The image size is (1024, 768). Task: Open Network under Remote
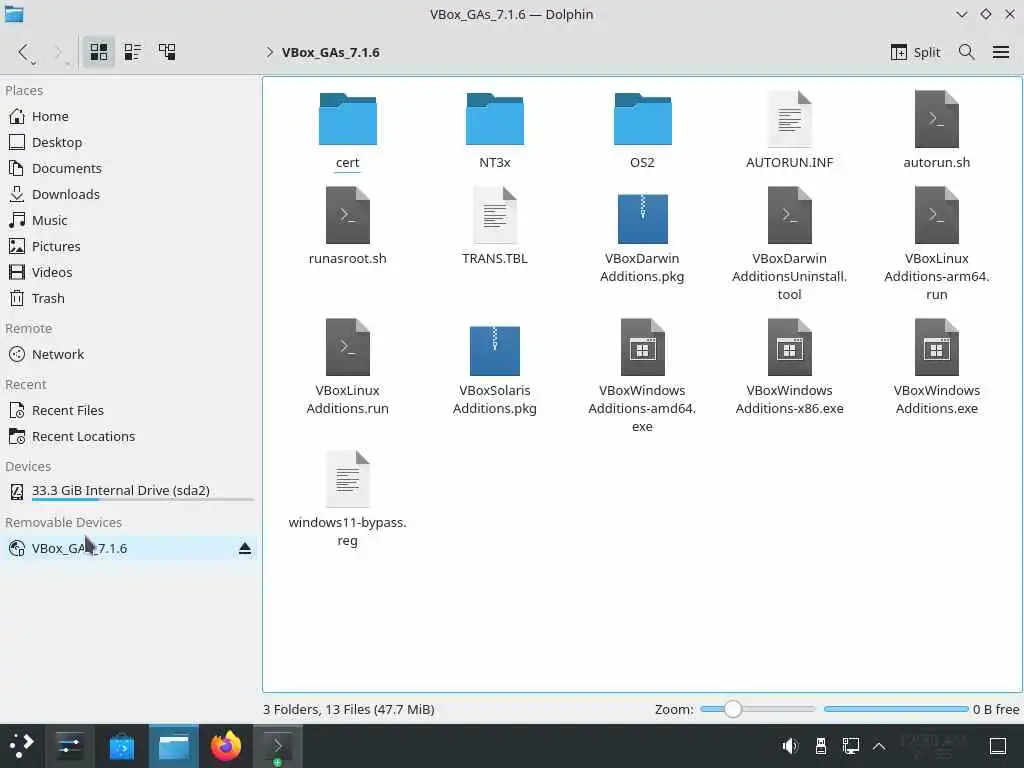131,355
